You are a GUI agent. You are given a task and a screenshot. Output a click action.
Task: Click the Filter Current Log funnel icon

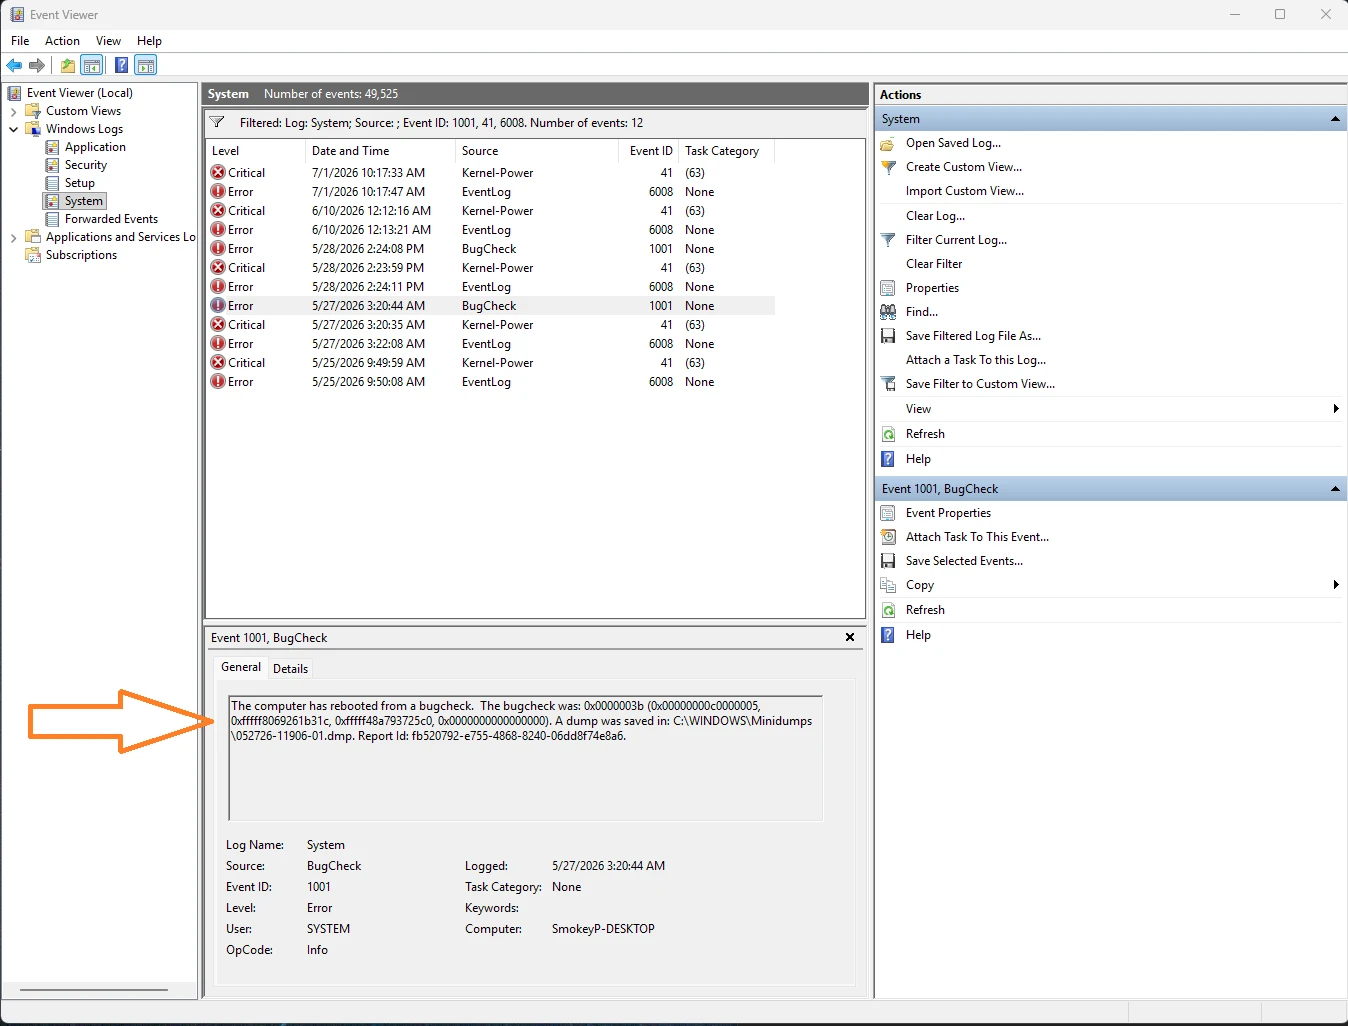click(888, 240)
